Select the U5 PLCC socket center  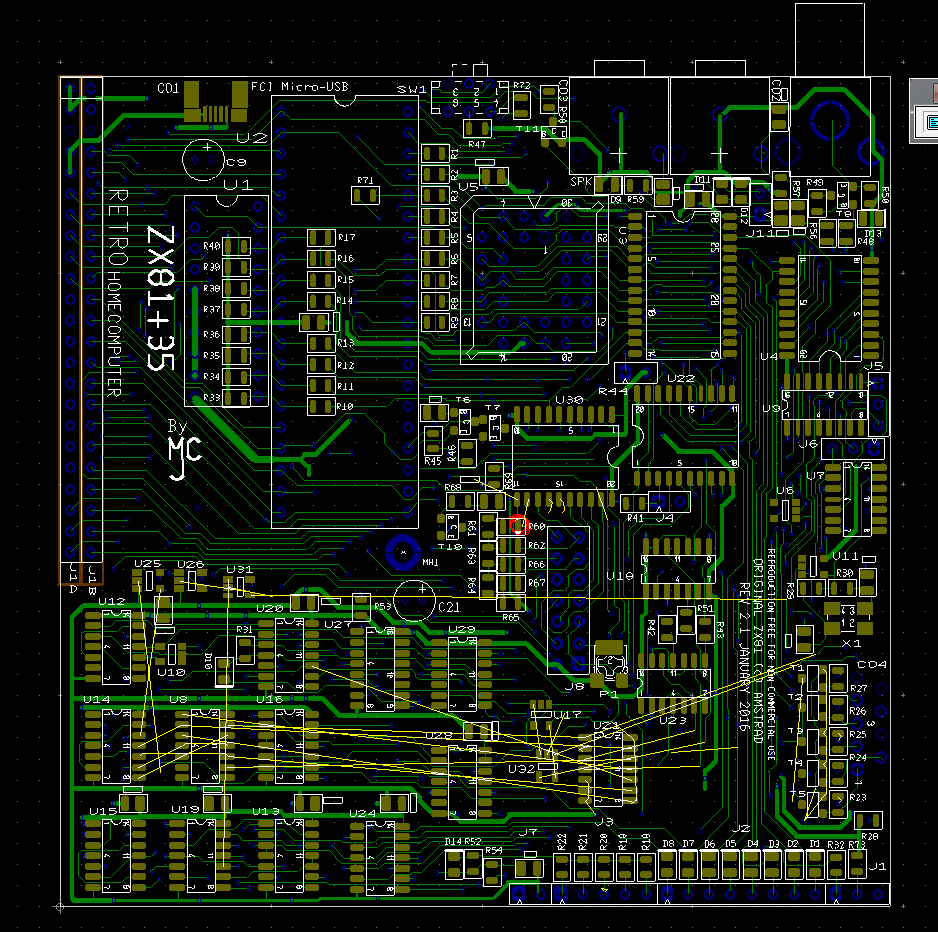pyautogui.click(x=534, y=280)
